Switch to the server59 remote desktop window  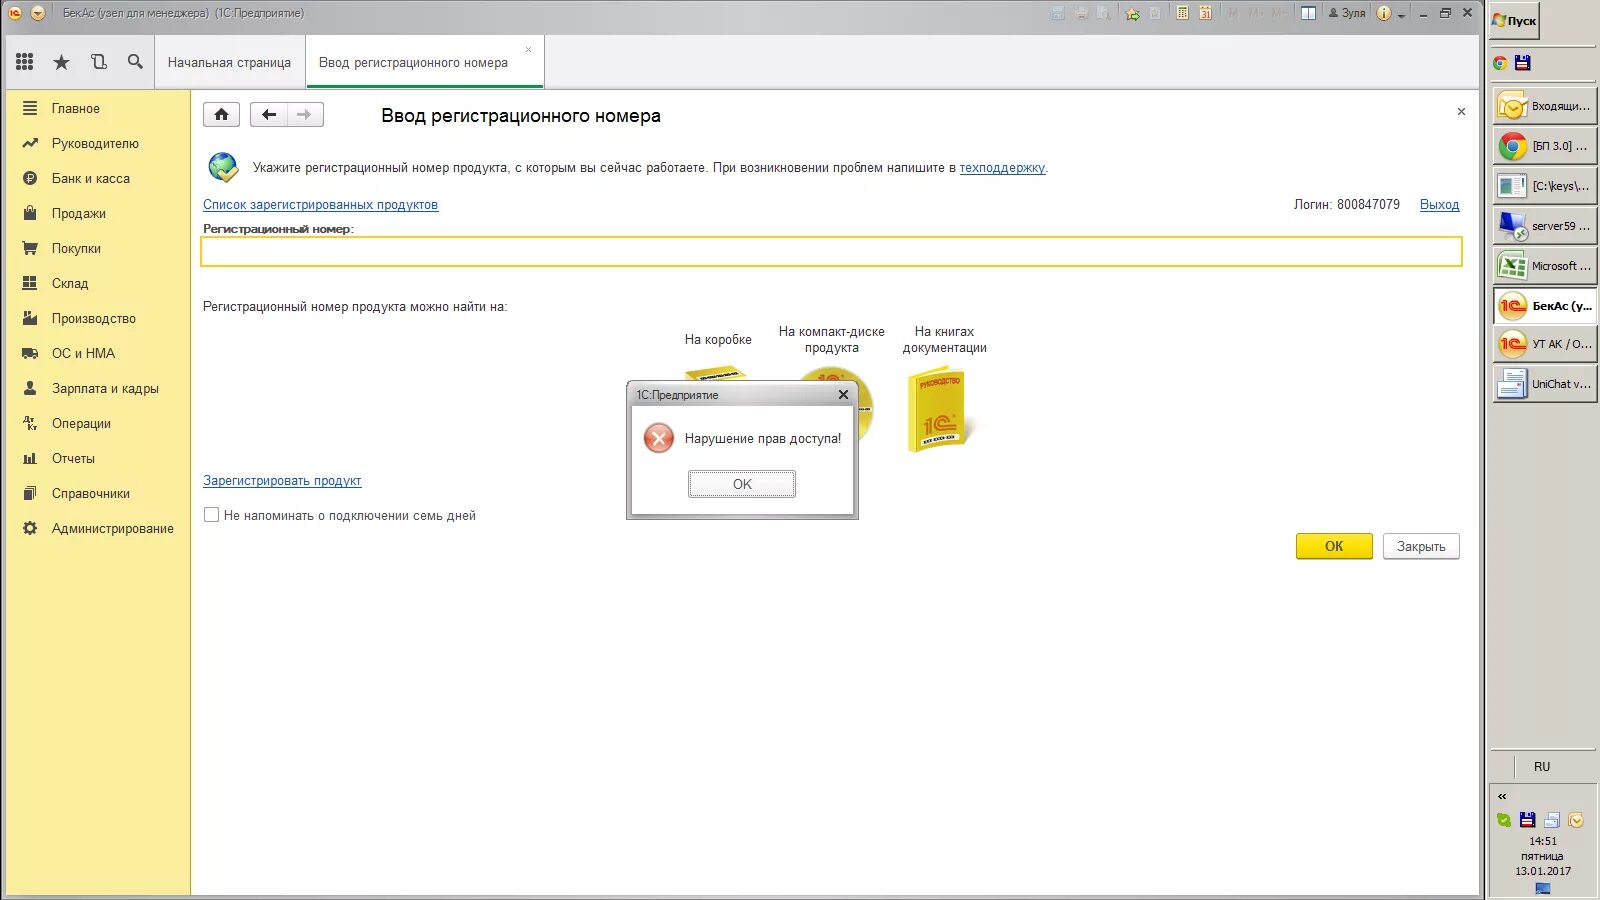(1544, 226)
